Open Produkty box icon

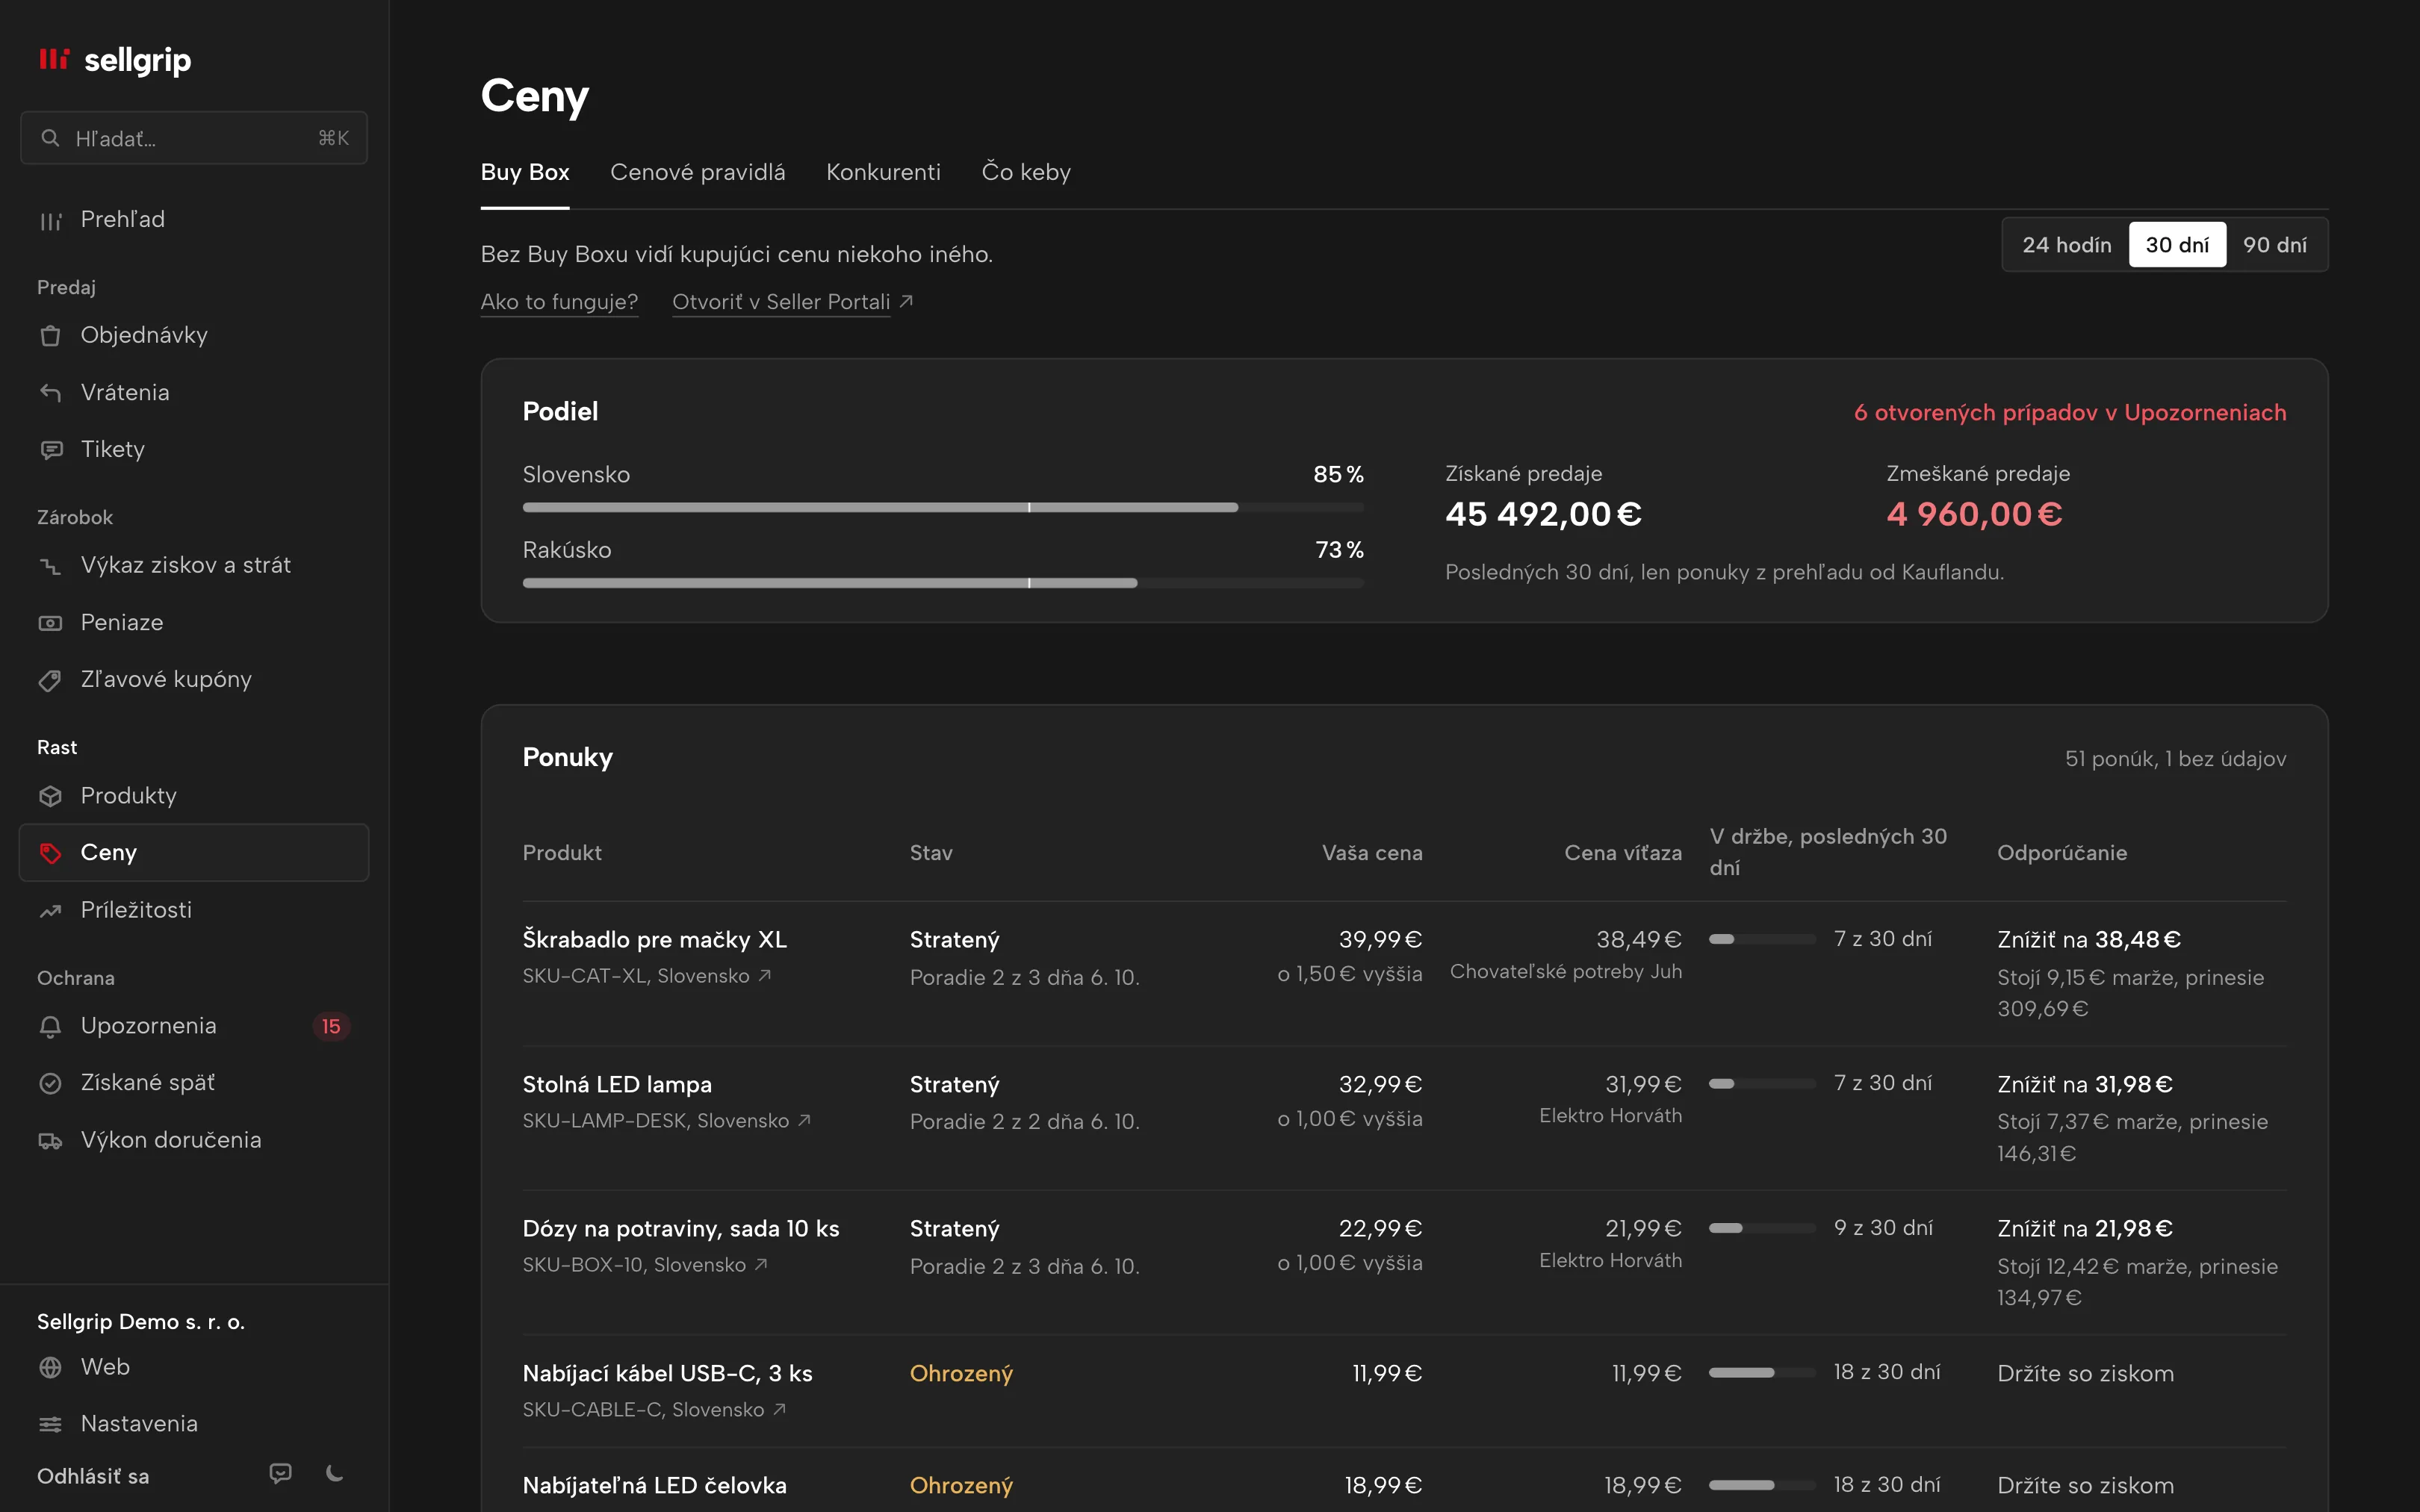click(x=50, y=796)
